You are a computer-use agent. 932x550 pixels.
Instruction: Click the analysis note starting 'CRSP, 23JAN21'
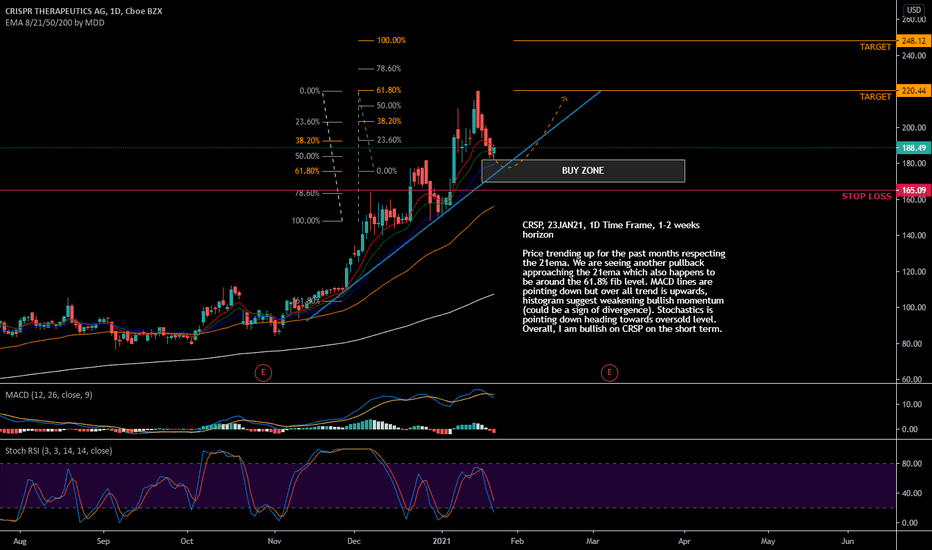tap(624, 276)
